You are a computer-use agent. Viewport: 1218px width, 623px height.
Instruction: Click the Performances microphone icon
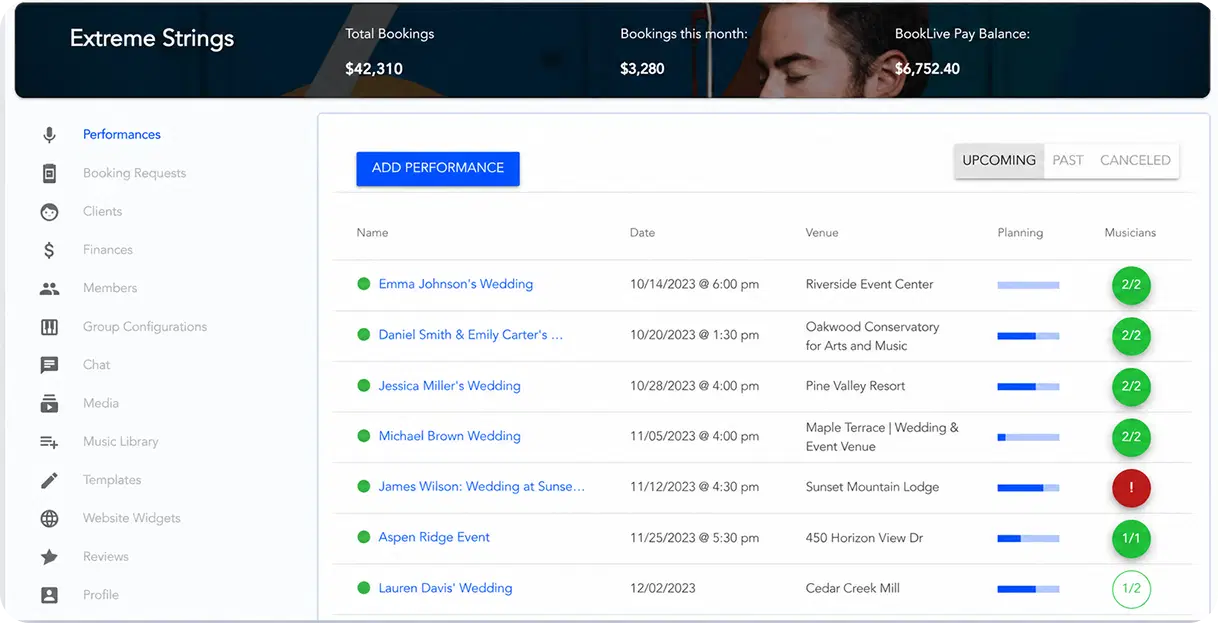click(49, 135)
